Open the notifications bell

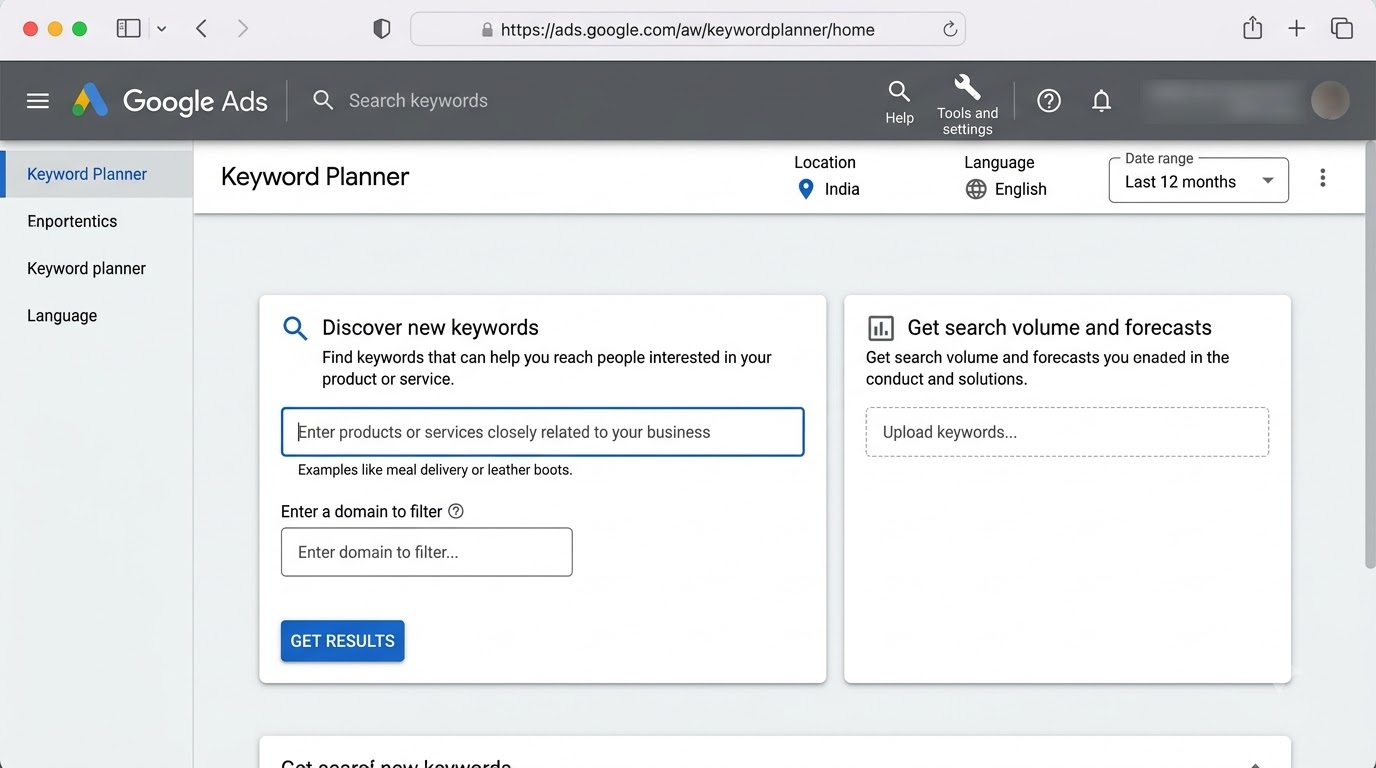[1101, 100]
